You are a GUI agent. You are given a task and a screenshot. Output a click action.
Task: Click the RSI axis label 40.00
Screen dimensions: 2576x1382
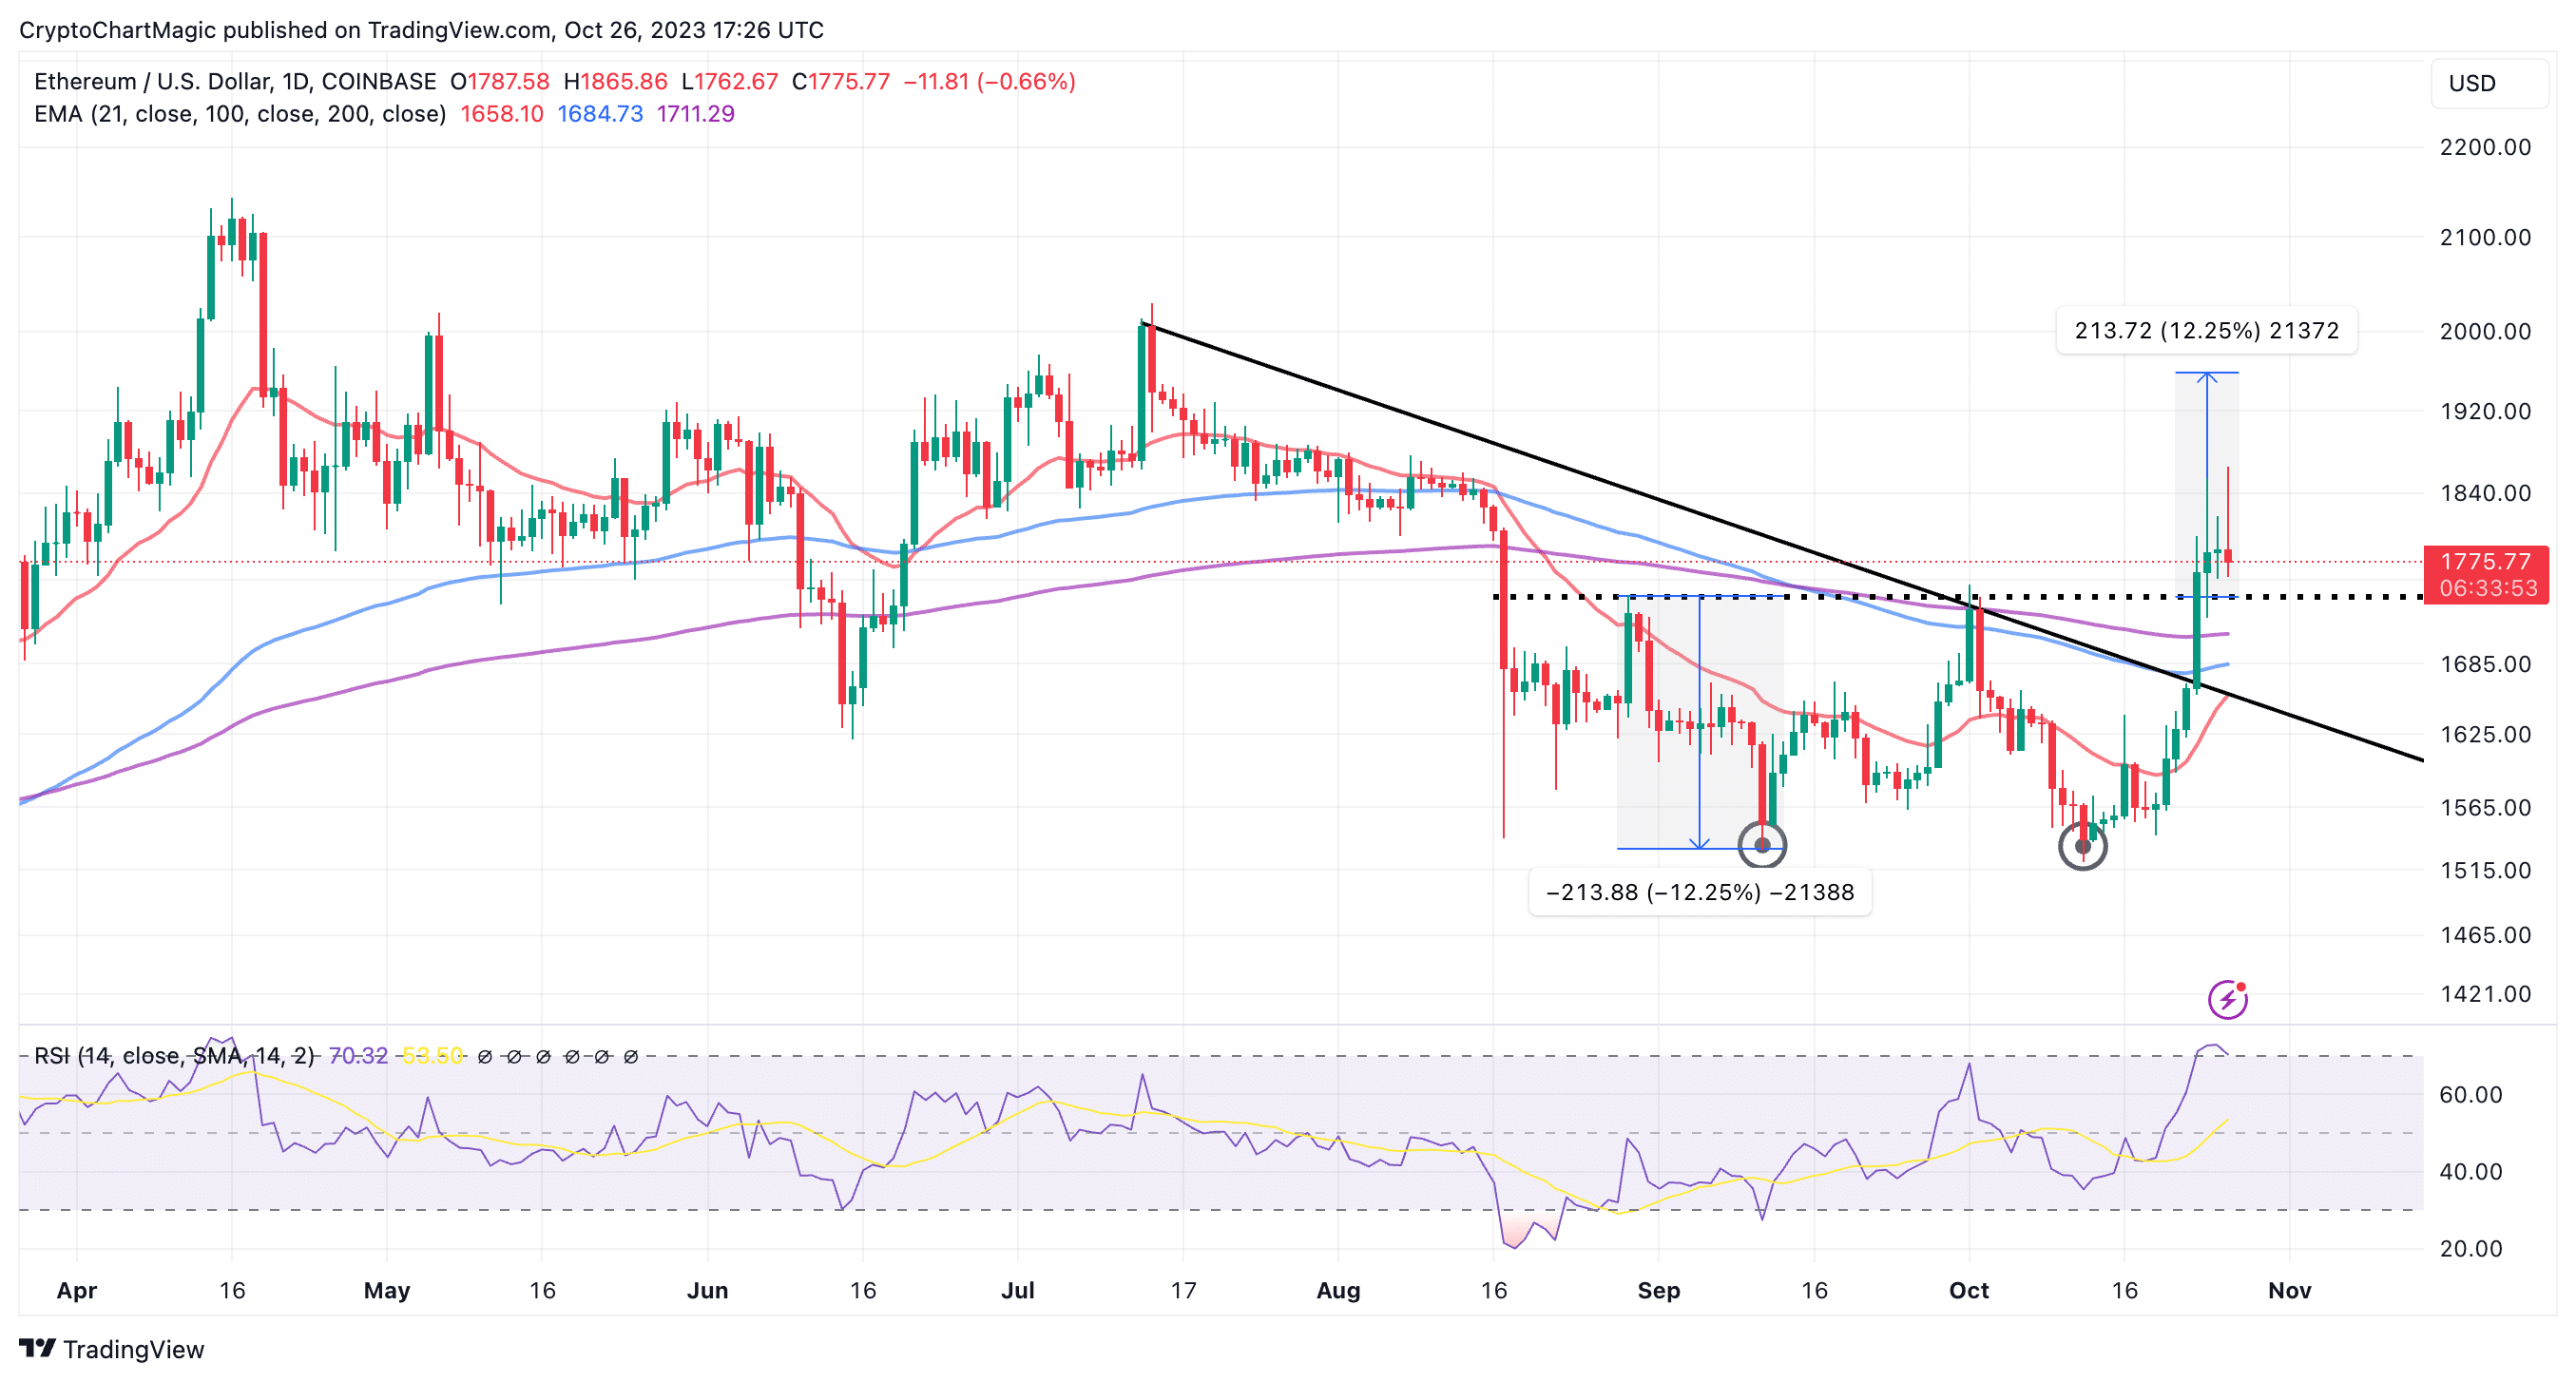(2470, 1172)
